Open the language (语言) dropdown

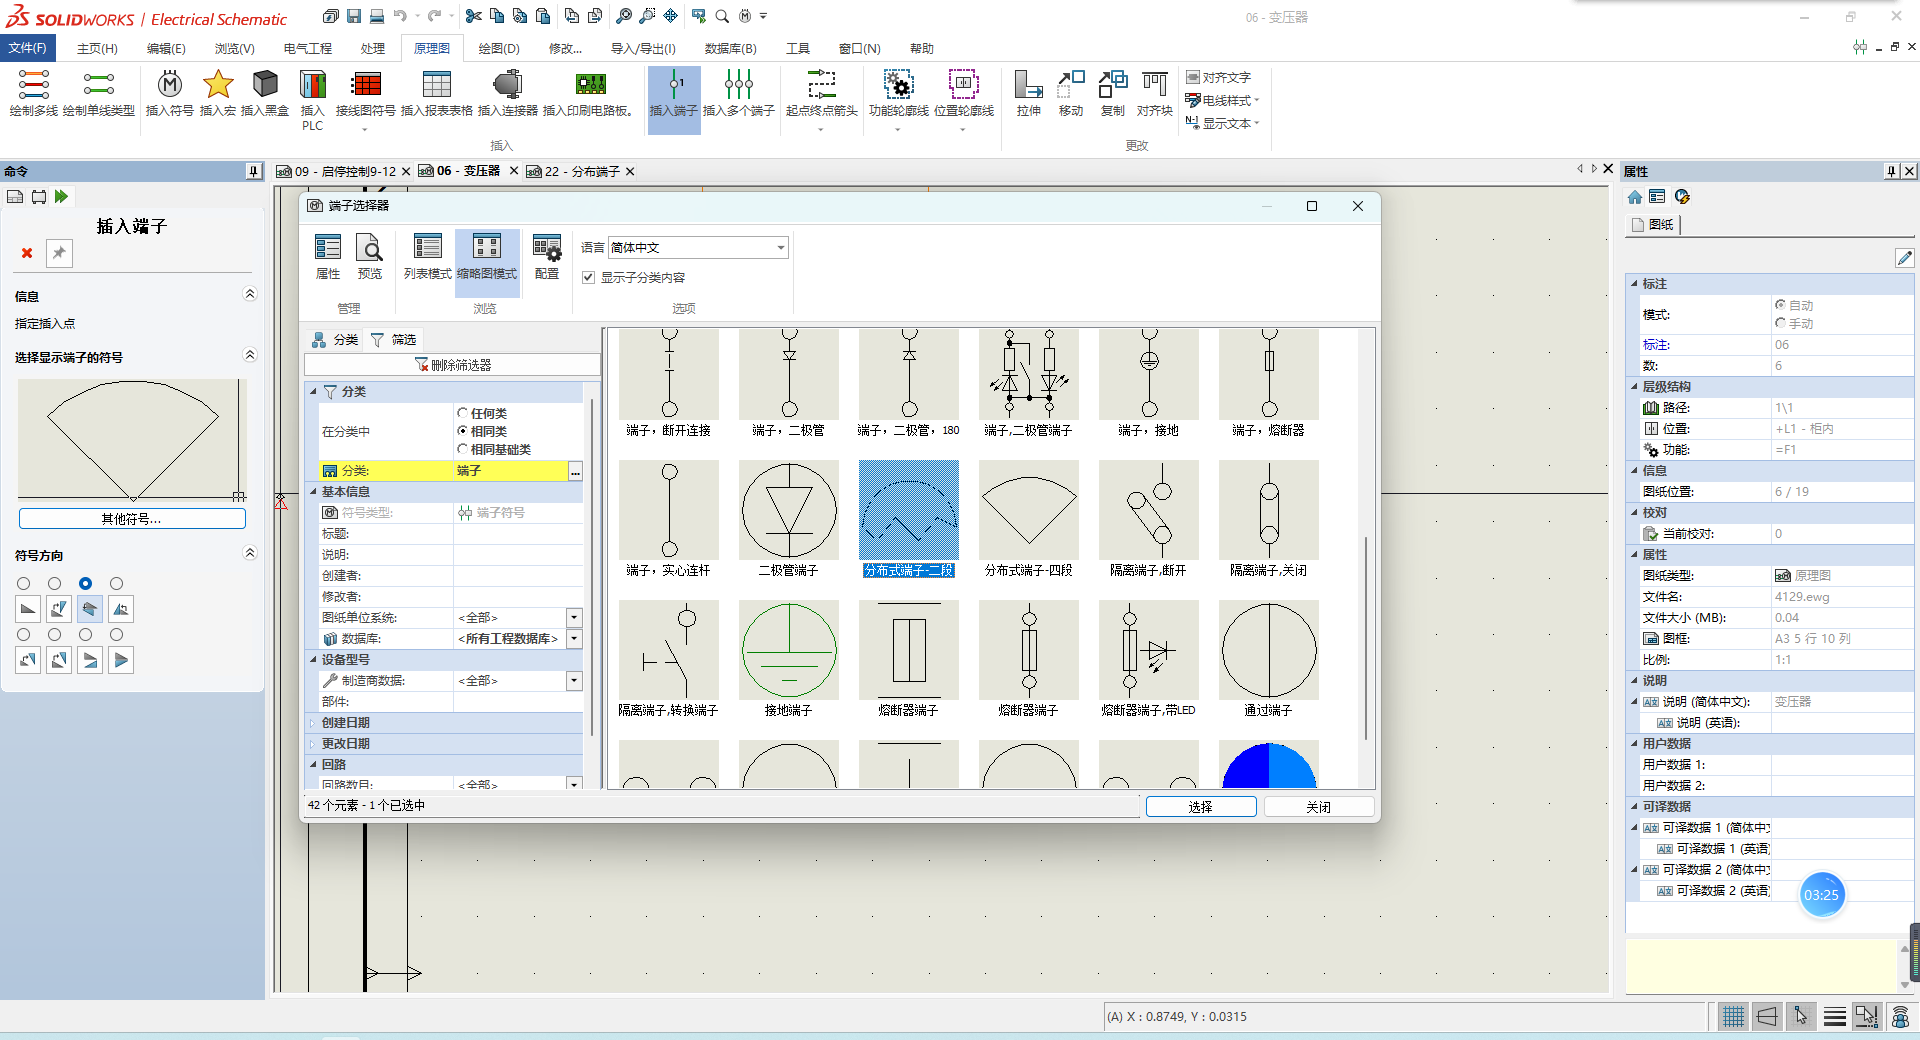[780, 248]
